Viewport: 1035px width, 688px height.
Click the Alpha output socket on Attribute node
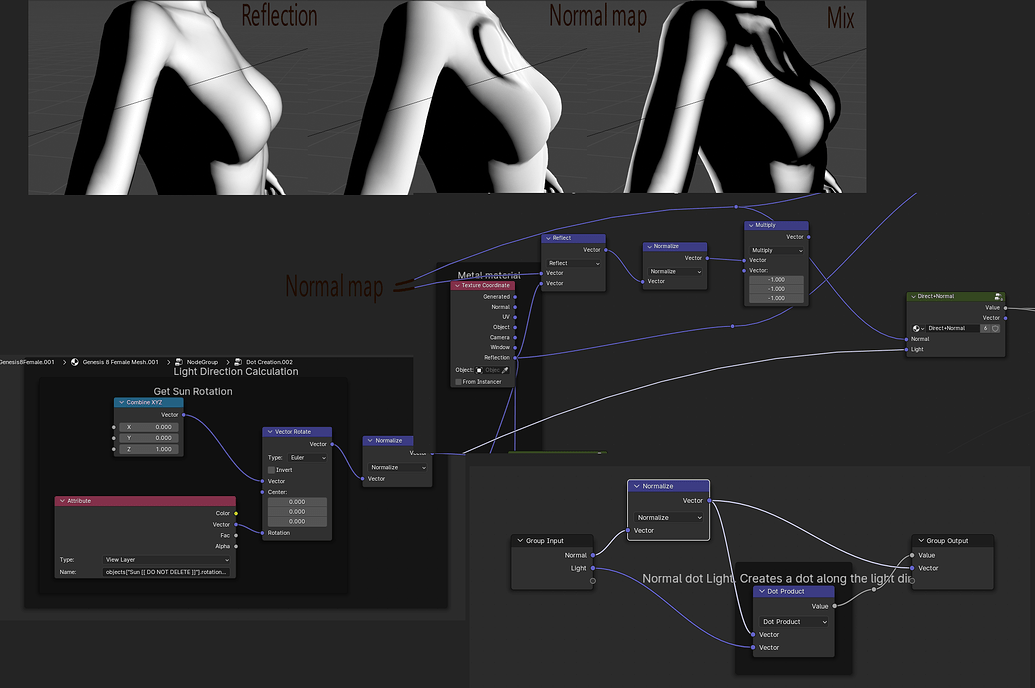coord(236,546)
